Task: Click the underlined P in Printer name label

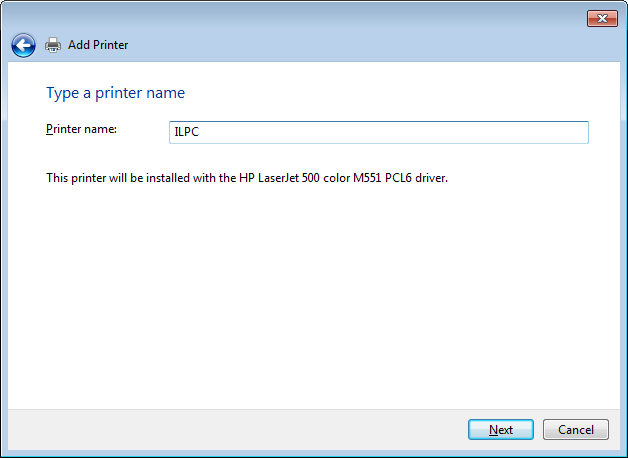Action: [49, 129]
